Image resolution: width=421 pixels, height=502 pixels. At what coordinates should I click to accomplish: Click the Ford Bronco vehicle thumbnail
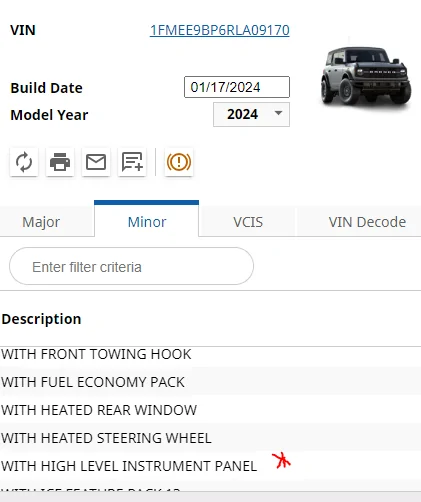[x=366, y=75]
